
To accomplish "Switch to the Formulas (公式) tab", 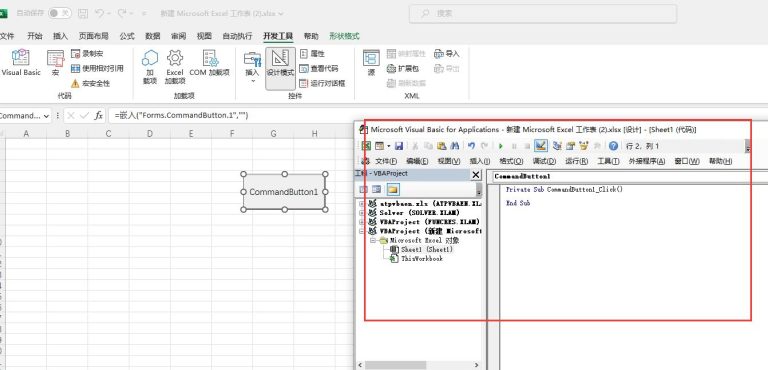I will [x=127, y=36].
